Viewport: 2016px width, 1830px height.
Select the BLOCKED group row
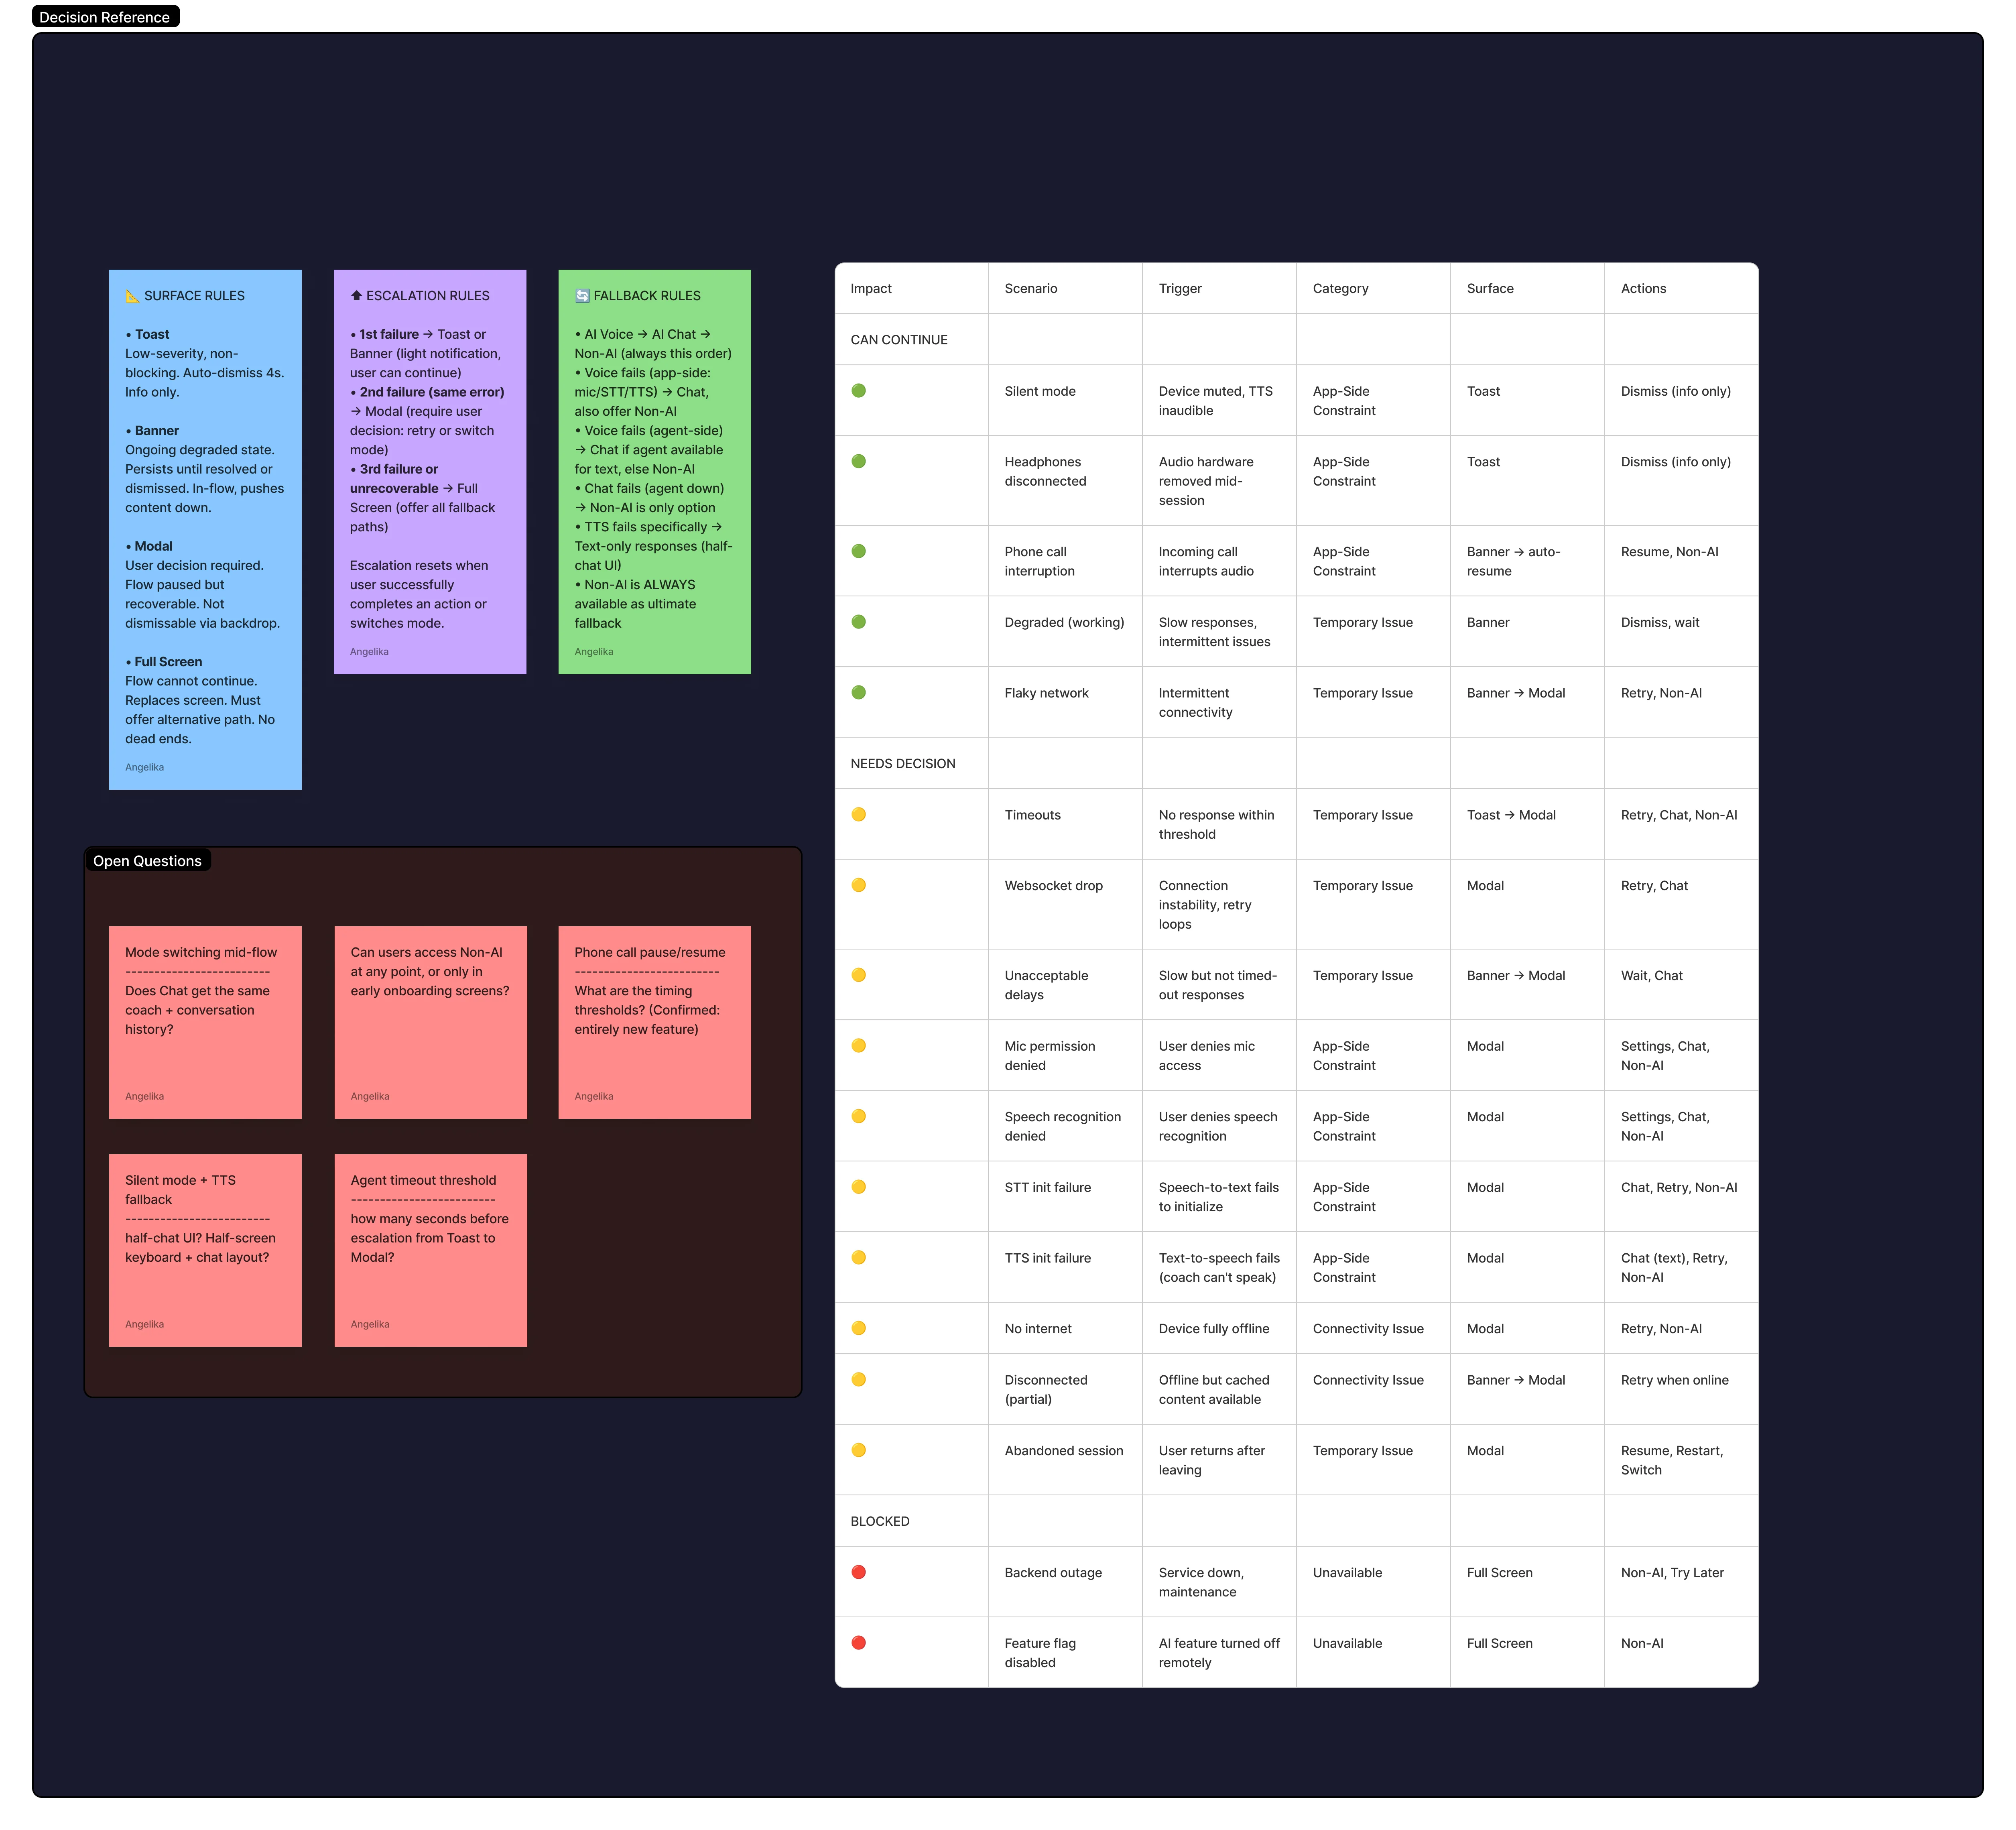click(880, 1521)
